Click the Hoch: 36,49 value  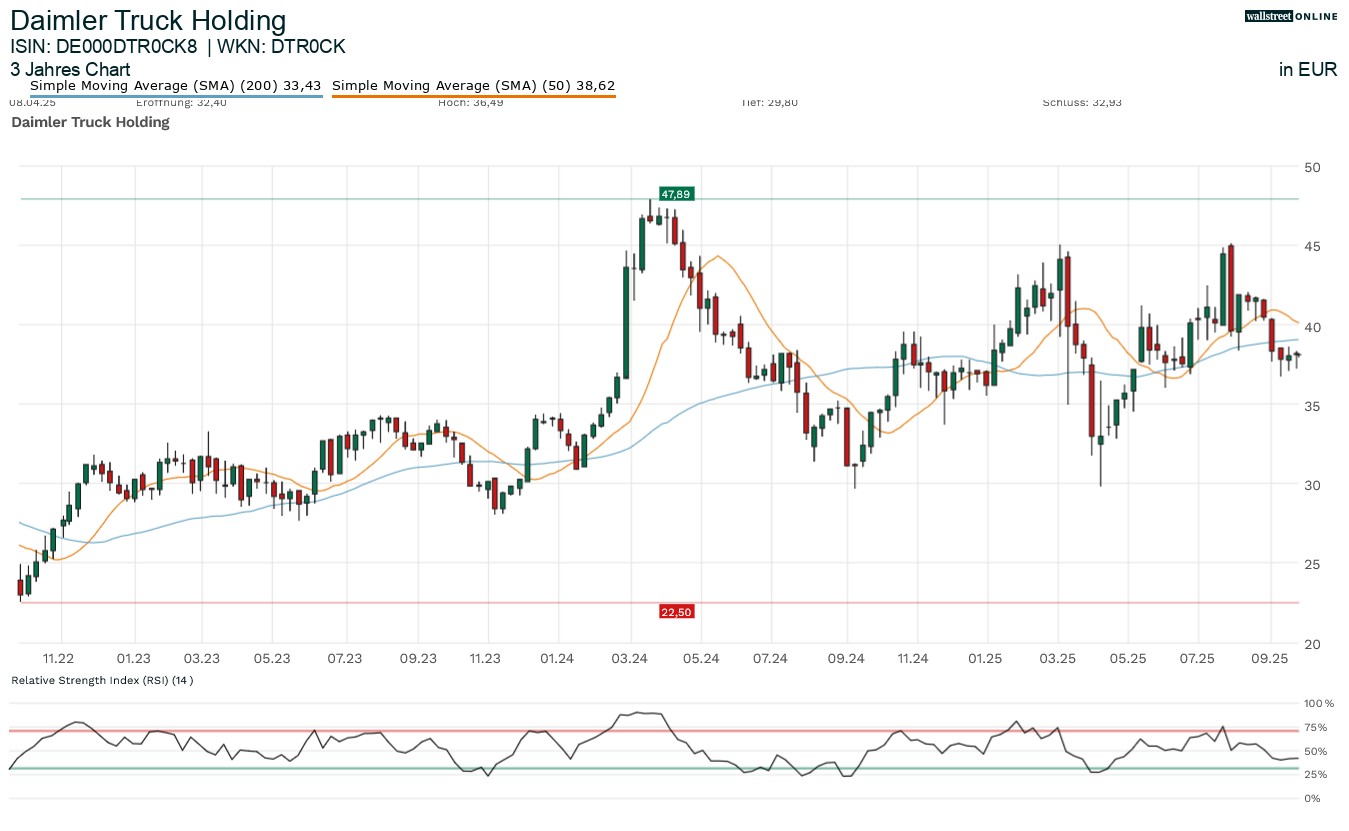[470, 102]
